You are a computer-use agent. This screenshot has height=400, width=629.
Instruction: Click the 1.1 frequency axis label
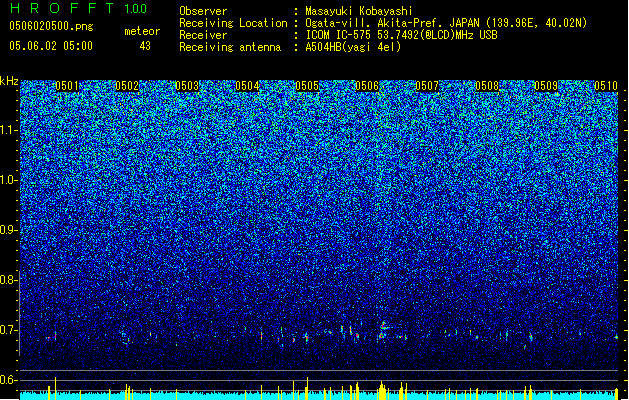click(x=9, y=130)
